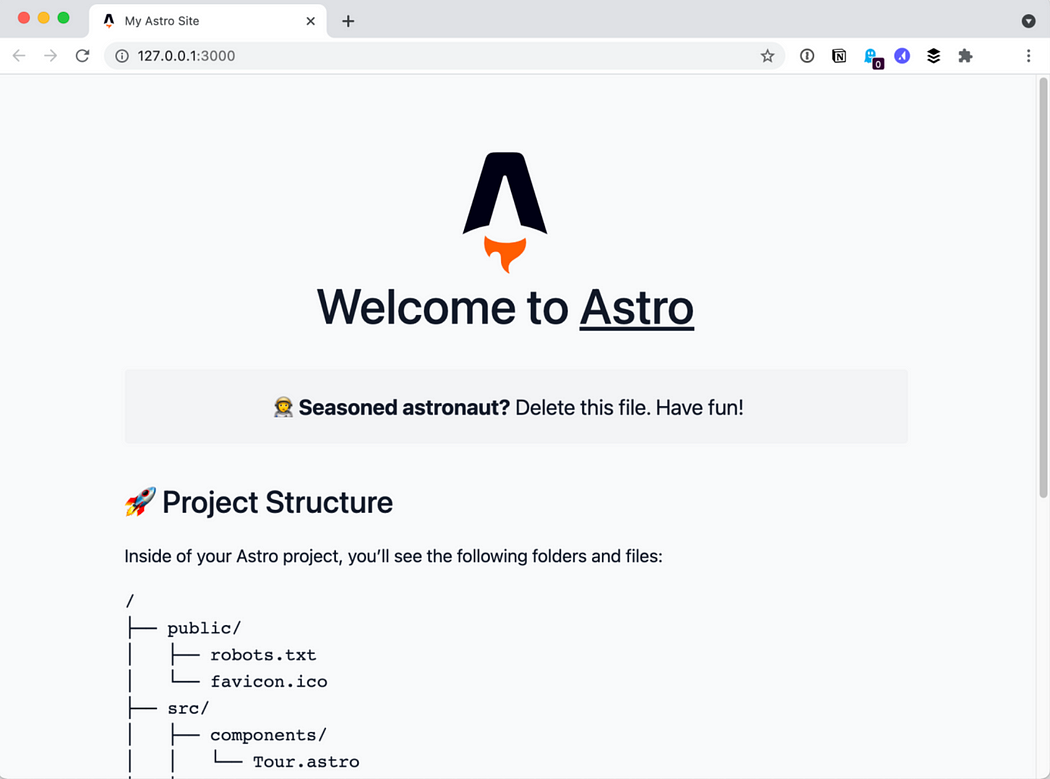Go back with the browser back arrow

tap(19, 56)
